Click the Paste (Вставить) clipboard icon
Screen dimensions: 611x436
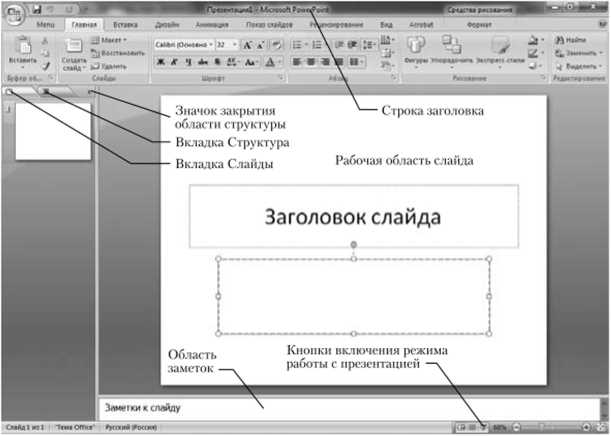(23, 47)
